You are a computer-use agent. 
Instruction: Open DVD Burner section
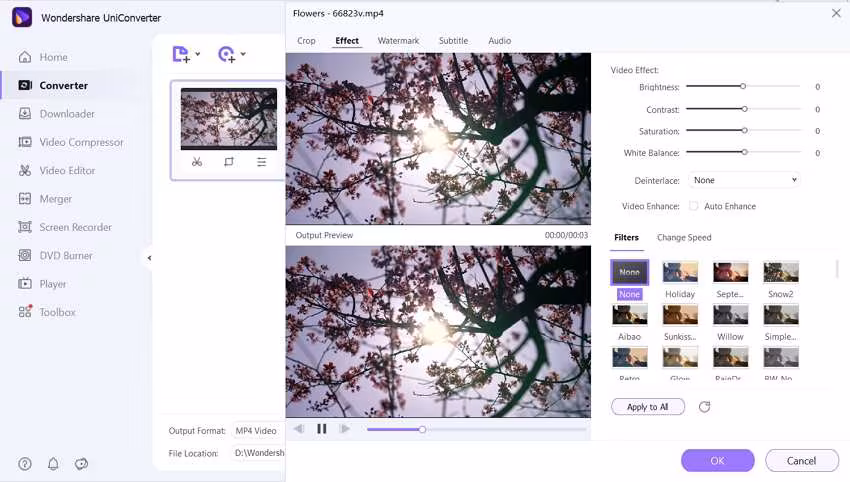click(x=55, y=255)
